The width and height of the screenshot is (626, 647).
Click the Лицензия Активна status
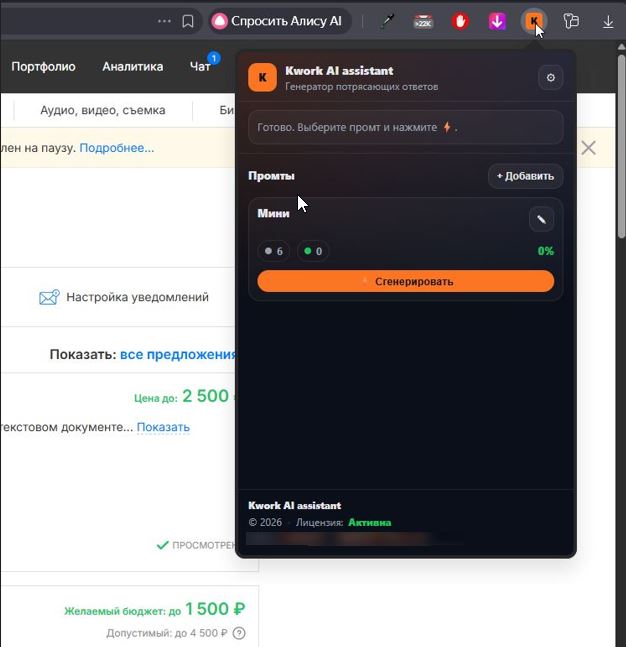[x=343, y=522]
